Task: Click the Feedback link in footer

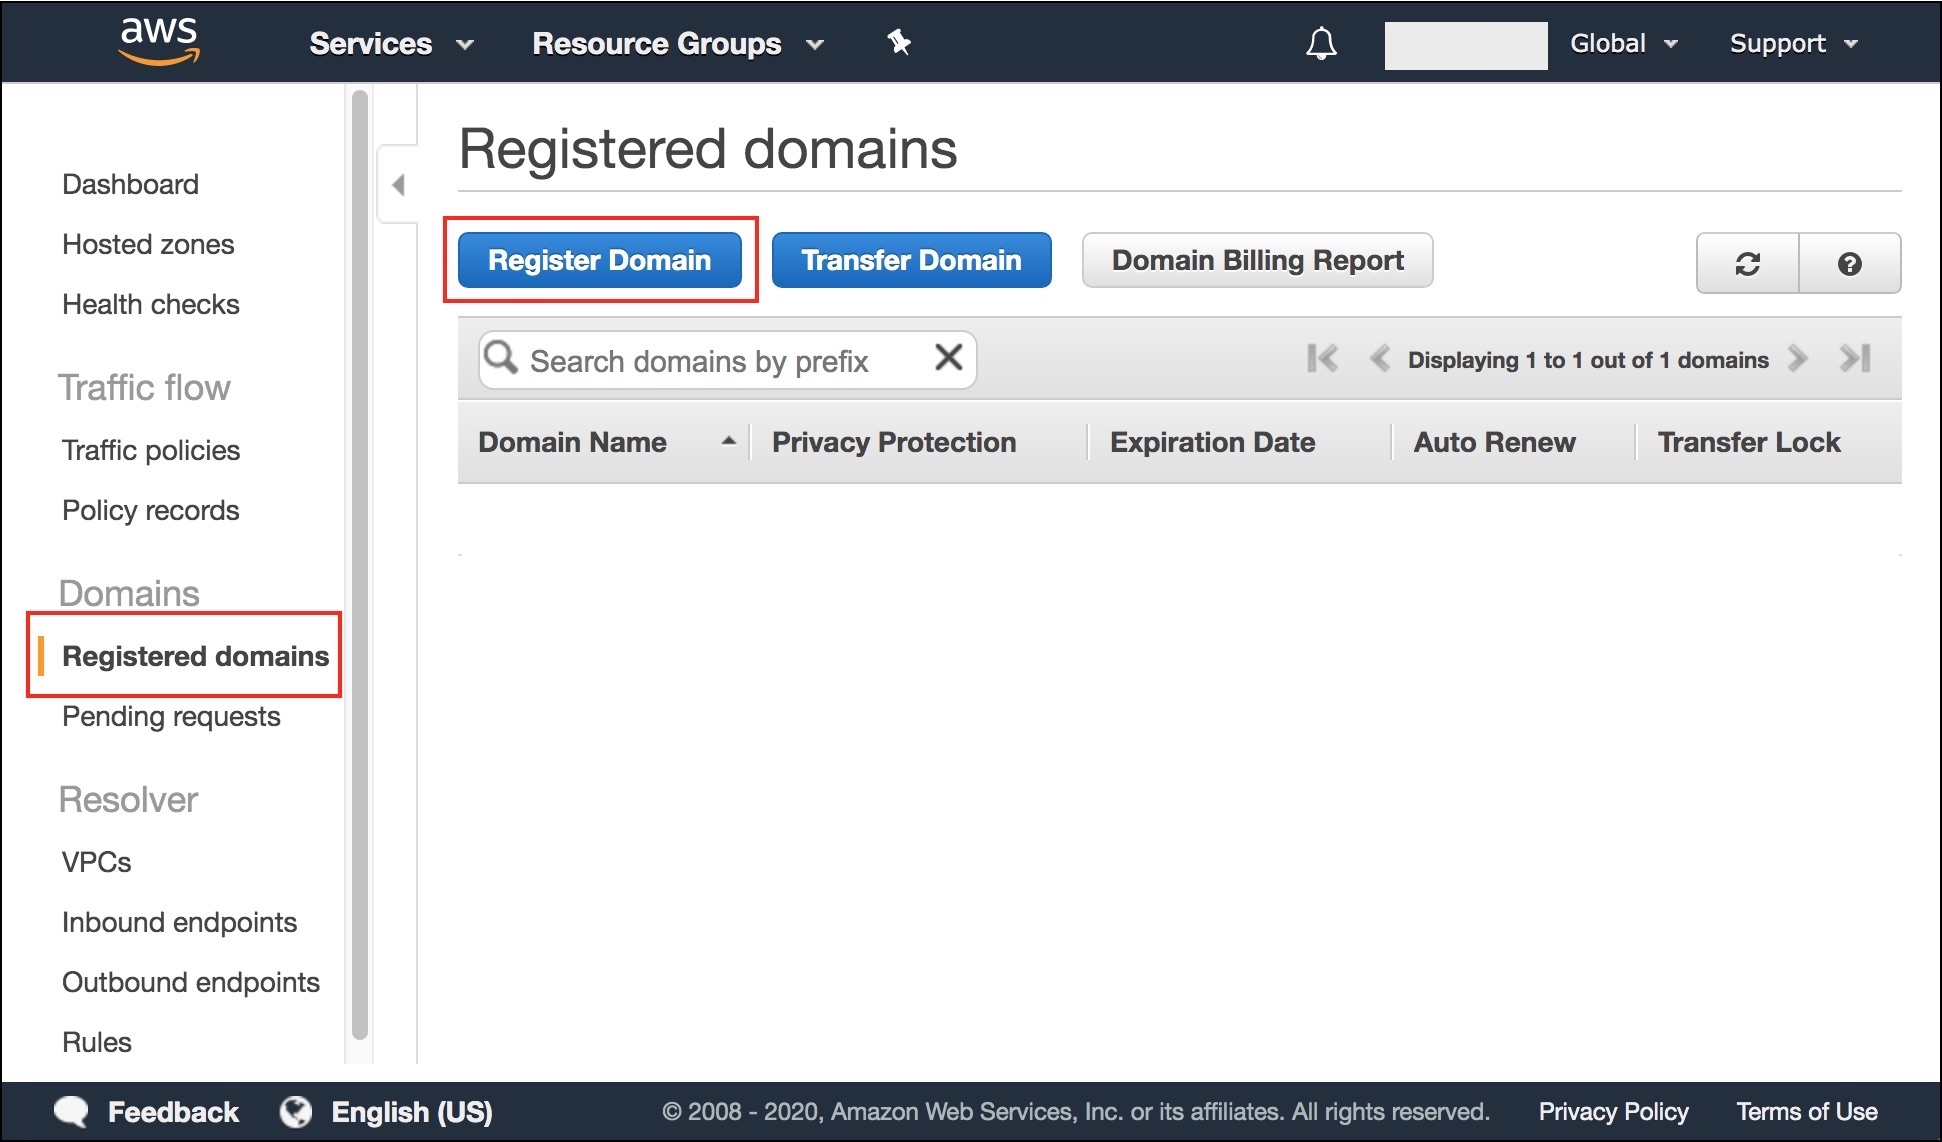Action: [173, 1112]
